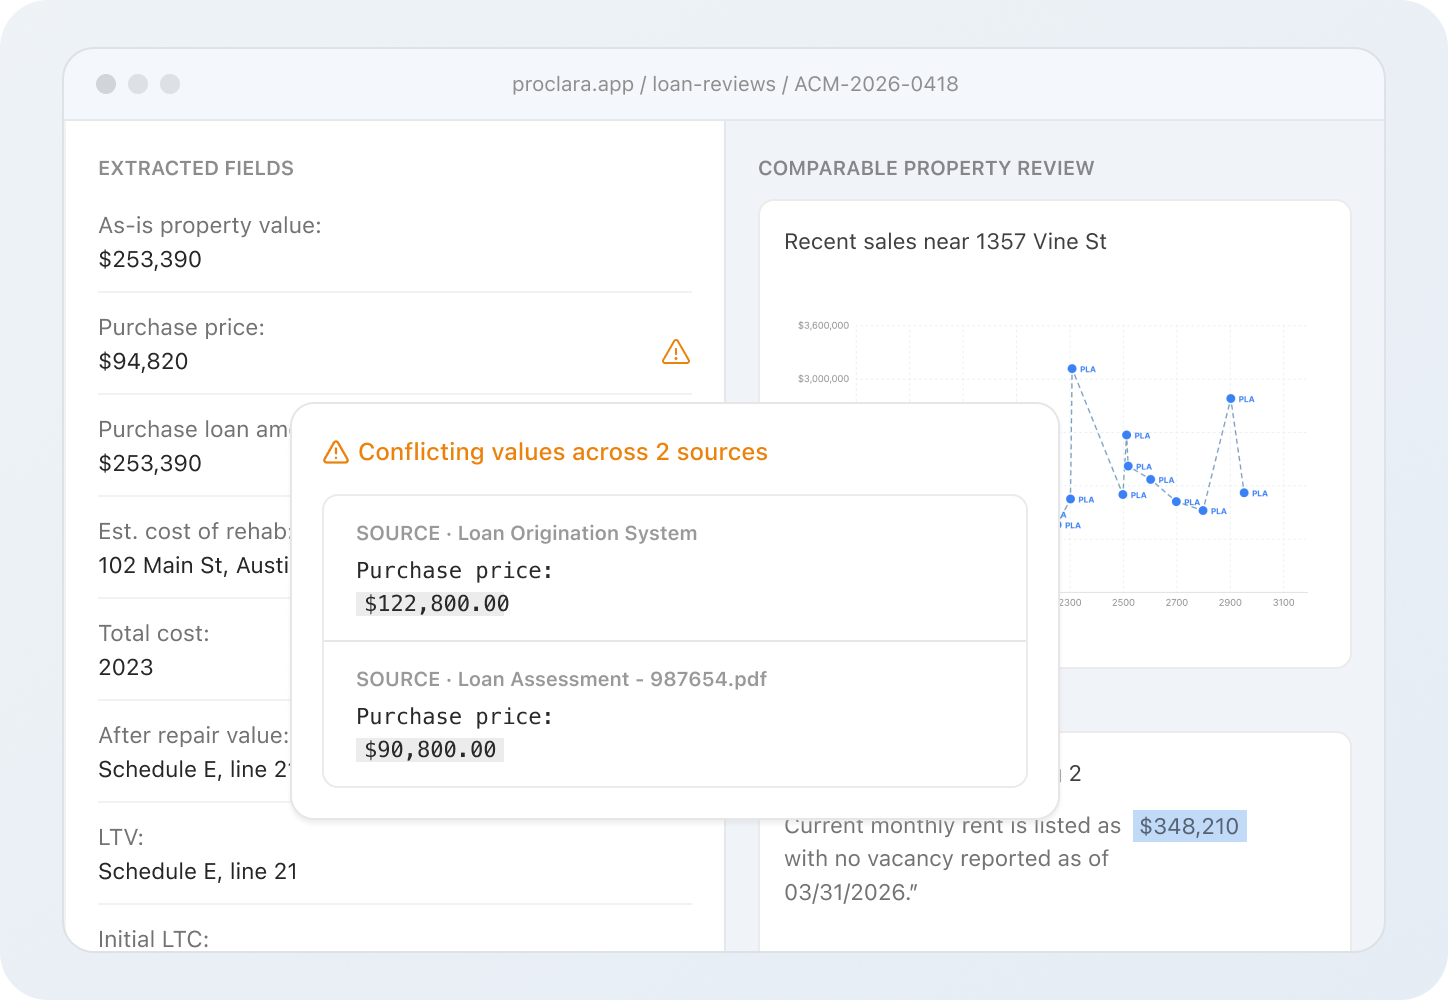Click the 03/31/2026 date in rent note
Screen dimensions: 1448x1000
pyautogui.click(x=845, y=892)
